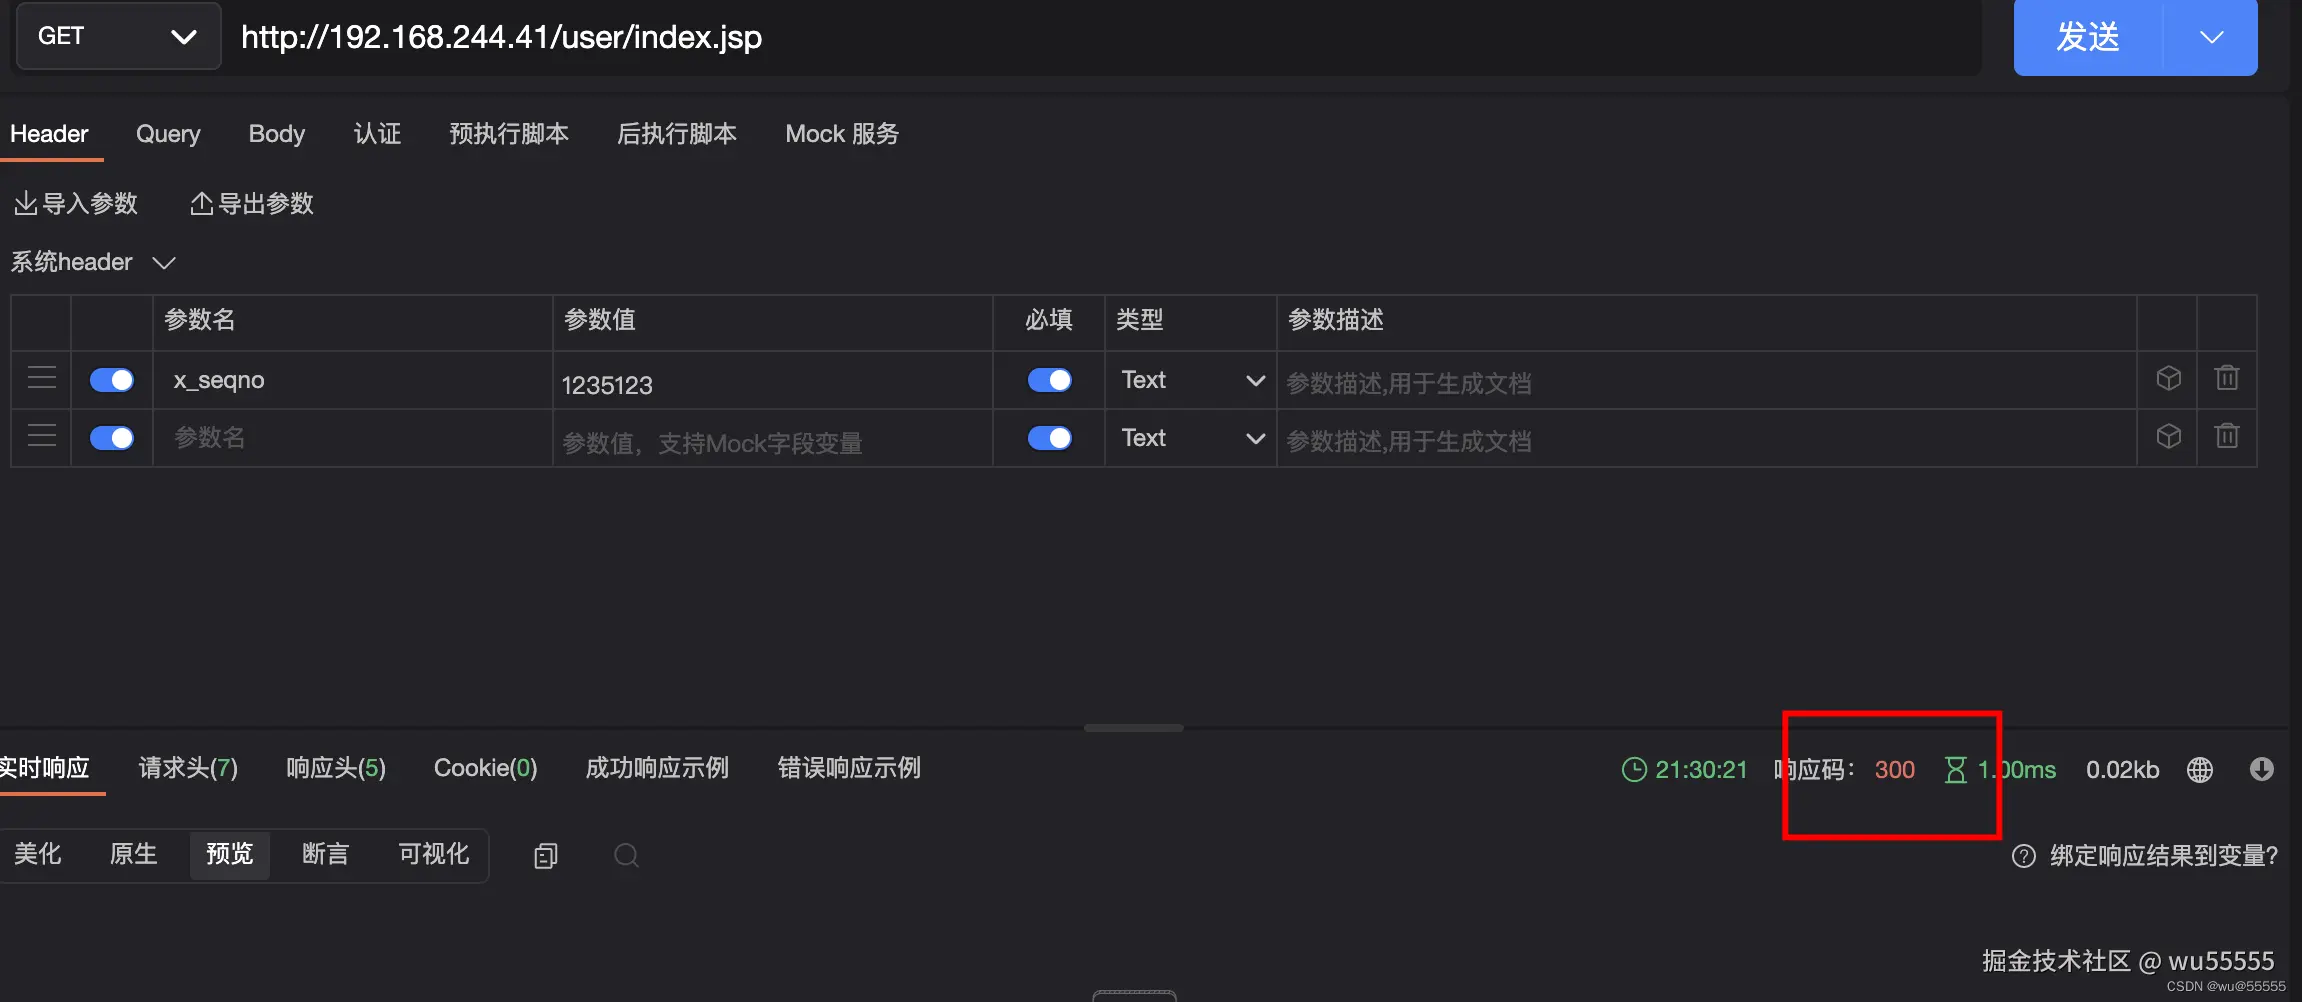
Task: Grab the drag handle icon on x_seqno row
Action: tap(41, 378)
